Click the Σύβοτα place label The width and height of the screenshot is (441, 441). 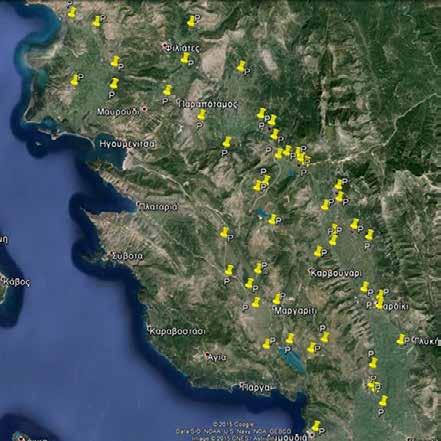(x=128, y=256)
